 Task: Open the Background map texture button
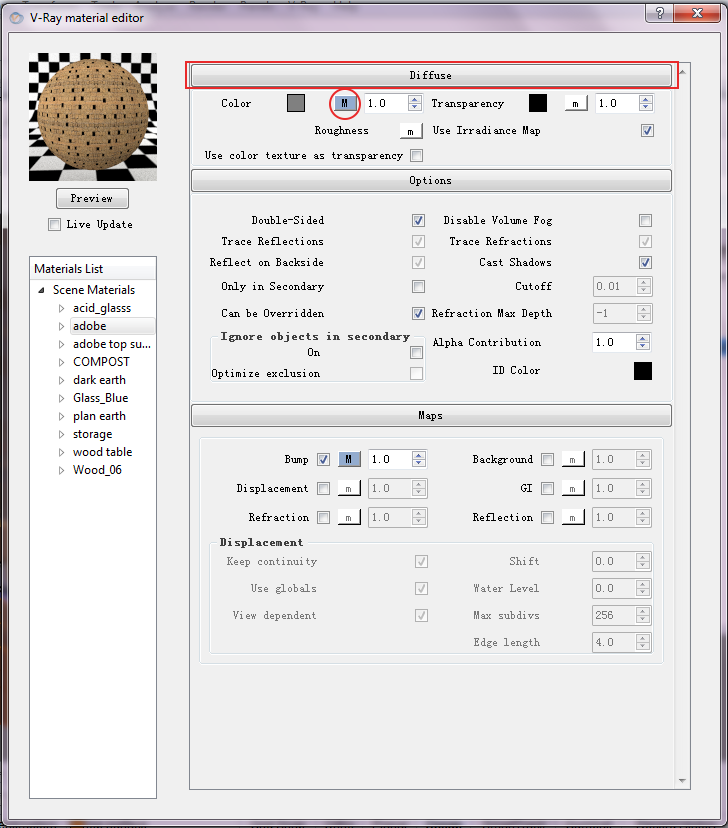pos(573,459)
